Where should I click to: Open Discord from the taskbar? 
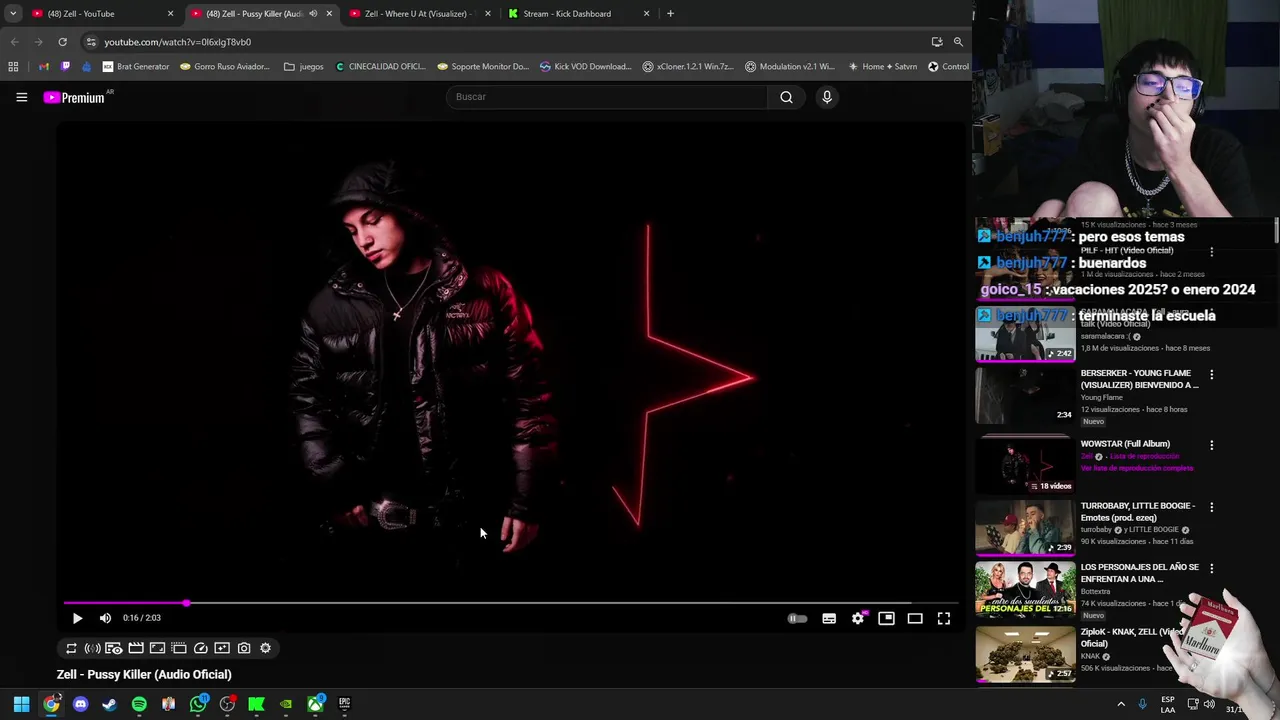(80, 704)
